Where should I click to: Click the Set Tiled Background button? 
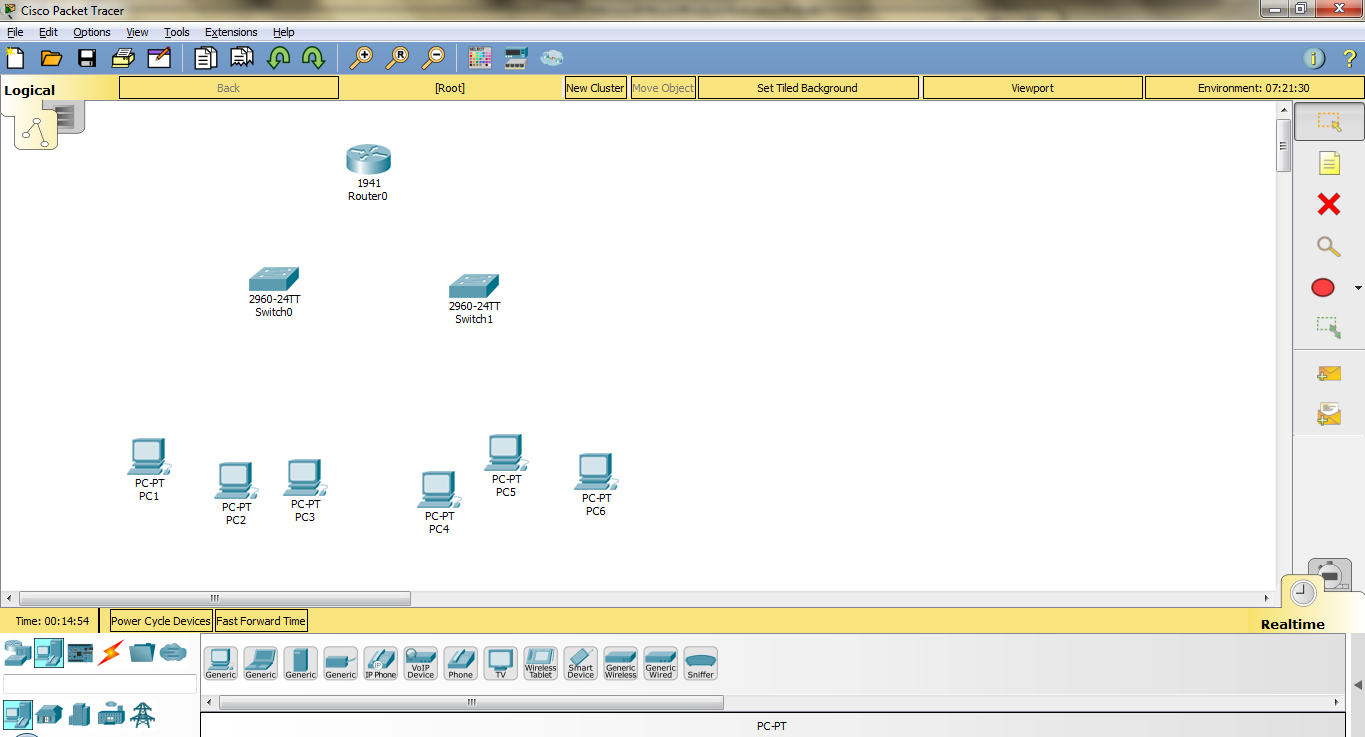[x=807, y=87]
